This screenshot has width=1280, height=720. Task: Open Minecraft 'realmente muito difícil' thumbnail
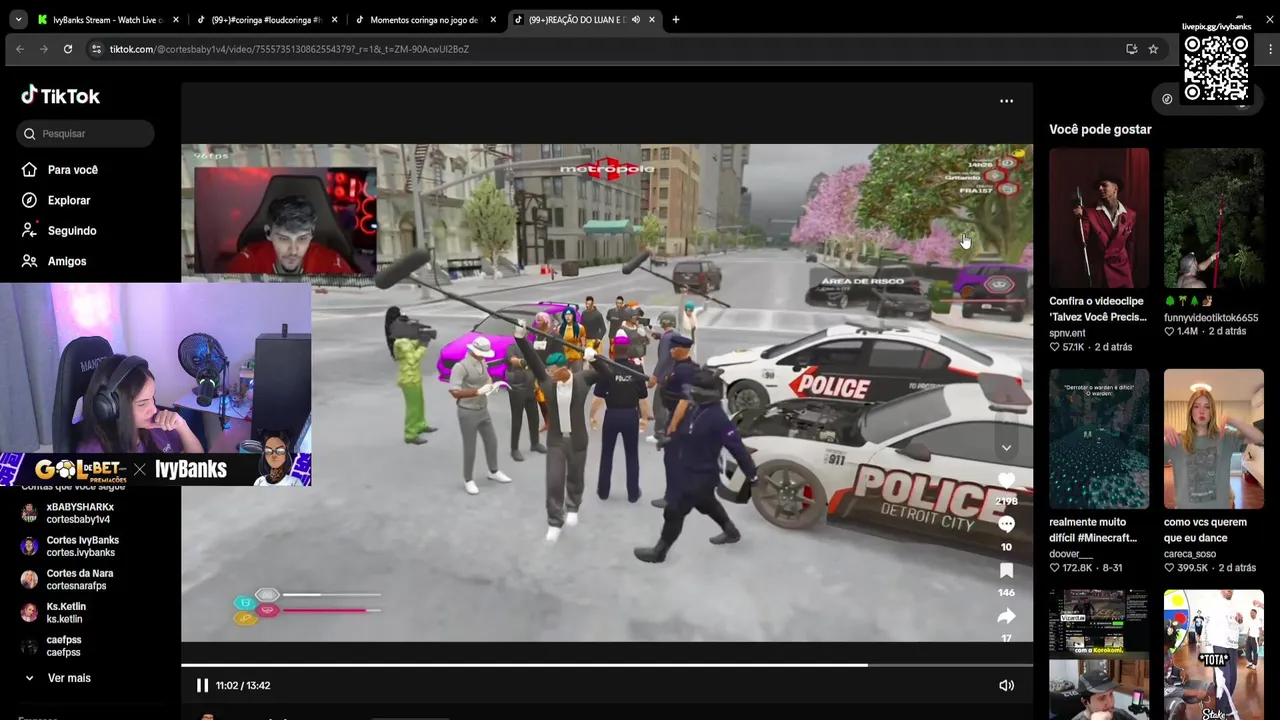point(1099,439)
